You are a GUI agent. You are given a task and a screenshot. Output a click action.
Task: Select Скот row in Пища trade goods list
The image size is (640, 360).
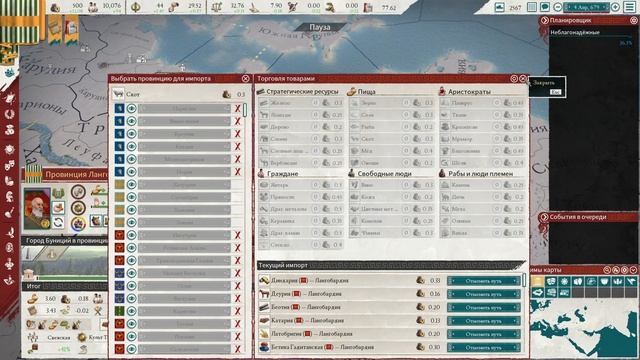point(391,139)
